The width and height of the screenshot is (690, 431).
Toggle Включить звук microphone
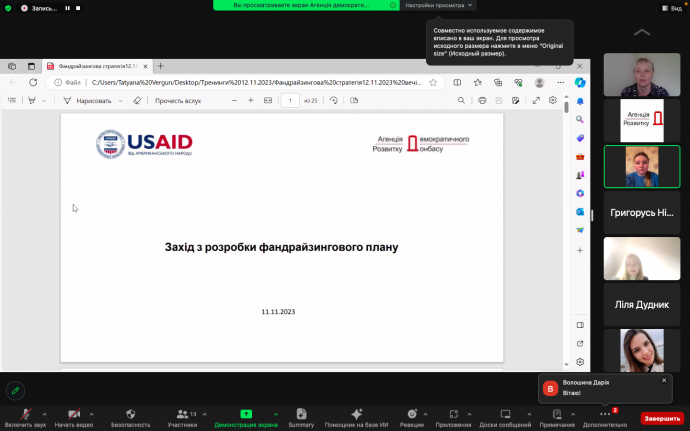click(x=26, y=418)
